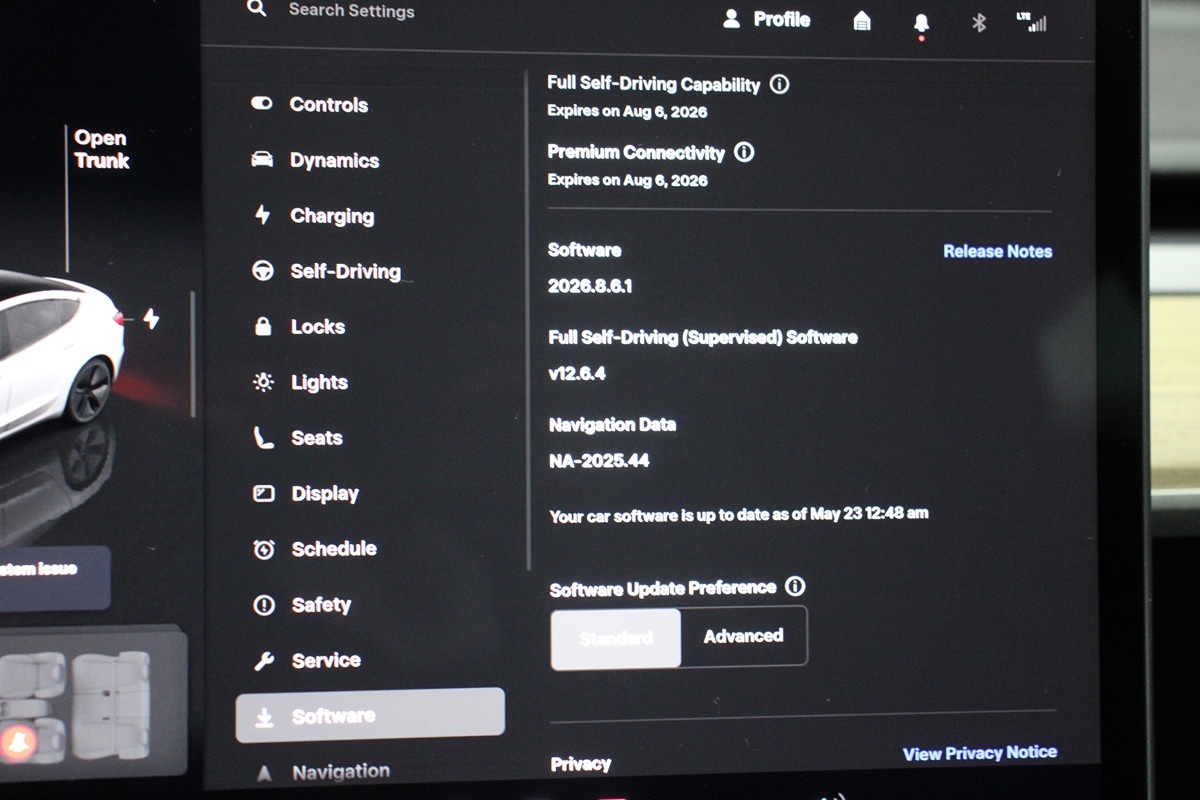The width and height of the screenshot is (1200, 800).
Task: Select the highlighted Software tab
Action: (x=370, y=715)
